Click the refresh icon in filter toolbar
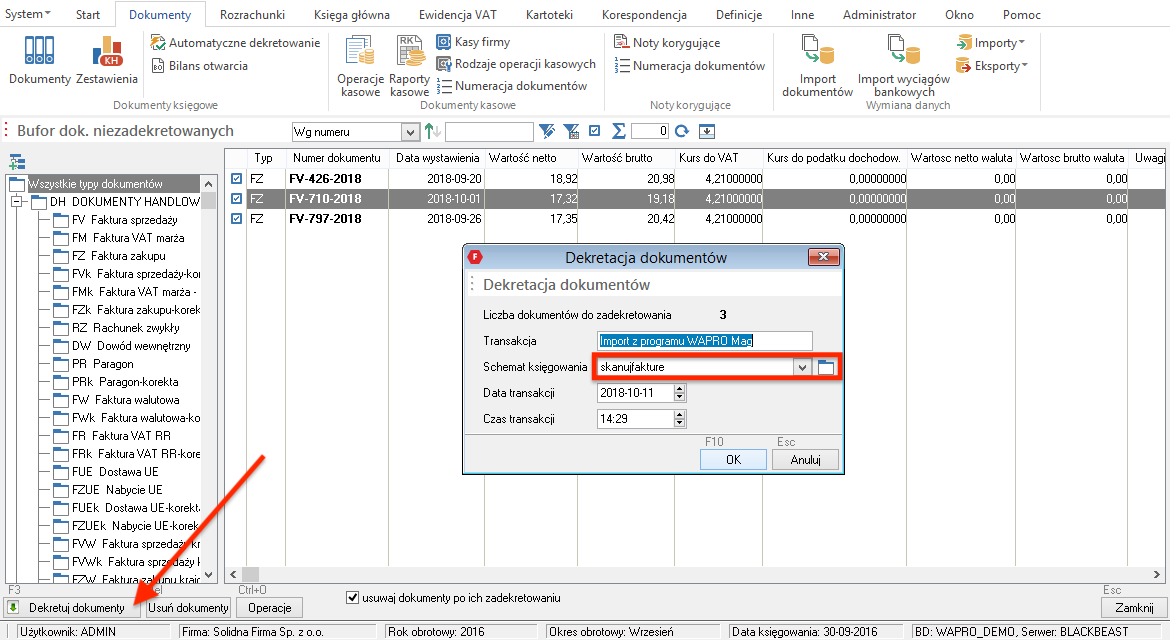 pyautogui.click(x=682, y=131)
